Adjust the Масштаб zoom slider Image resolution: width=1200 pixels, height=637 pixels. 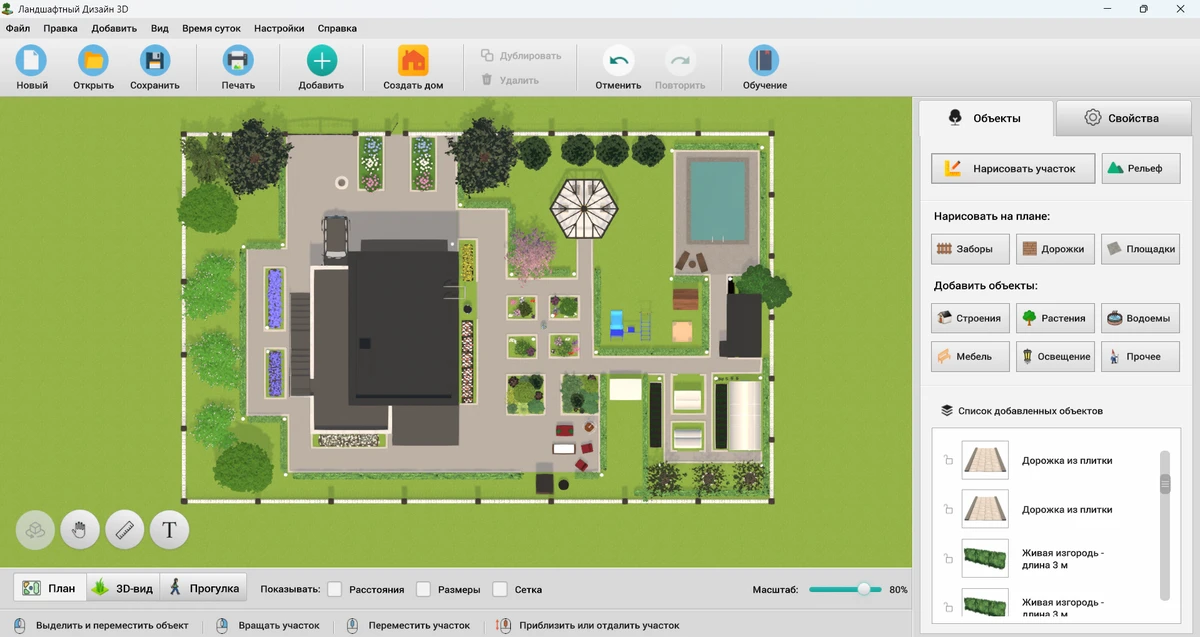(x=863, y=589)
